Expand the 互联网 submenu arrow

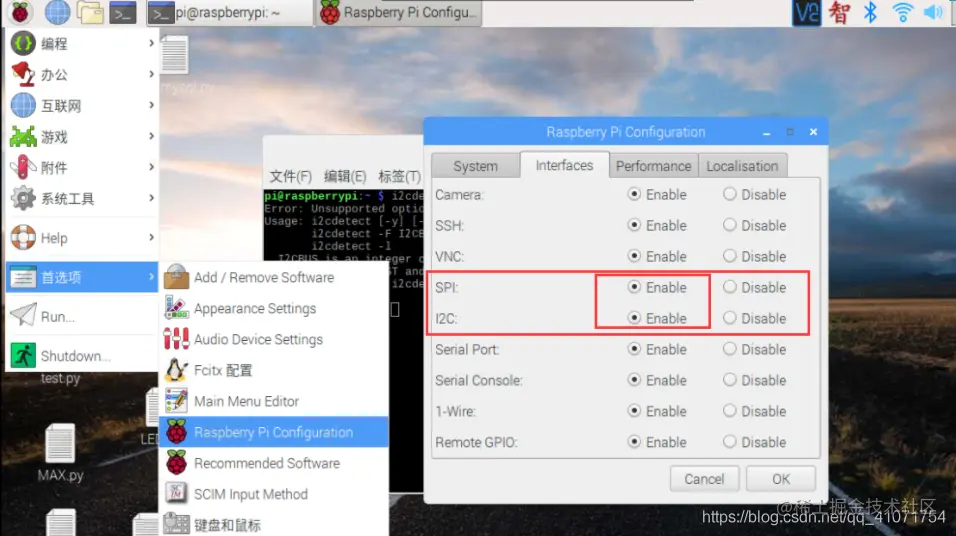click(x=151, y=105)
